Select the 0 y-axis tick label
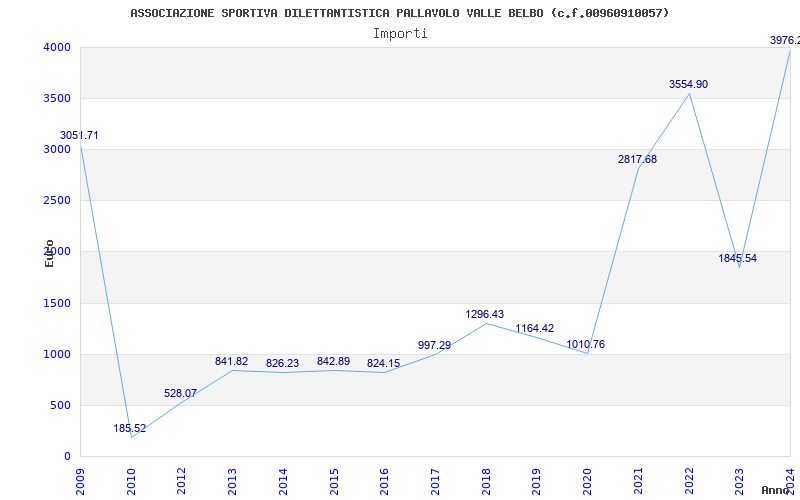 (67, 457)
